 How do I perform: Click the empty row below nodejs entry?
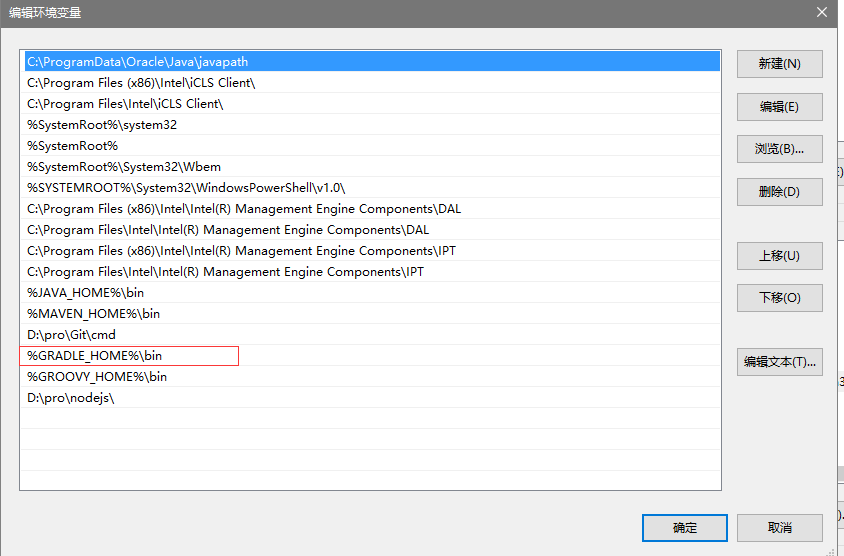tap(370, 419)
